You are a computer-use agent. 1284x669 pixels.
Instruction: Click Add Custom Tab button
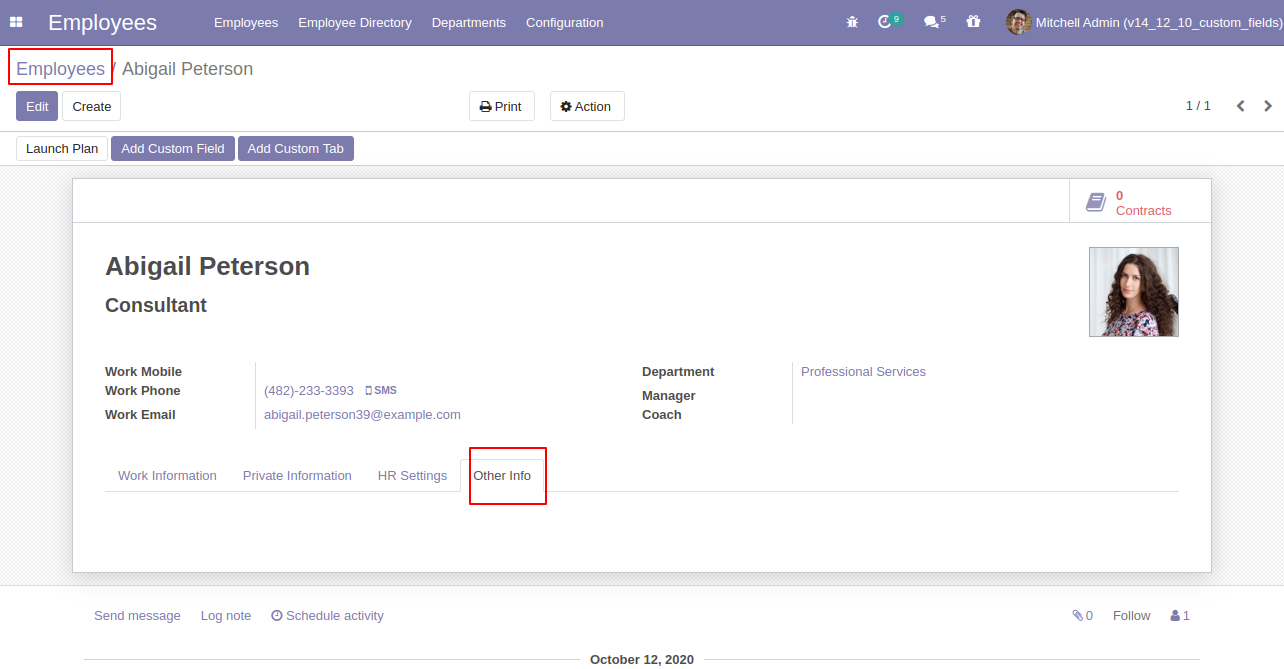coord(296,149)
